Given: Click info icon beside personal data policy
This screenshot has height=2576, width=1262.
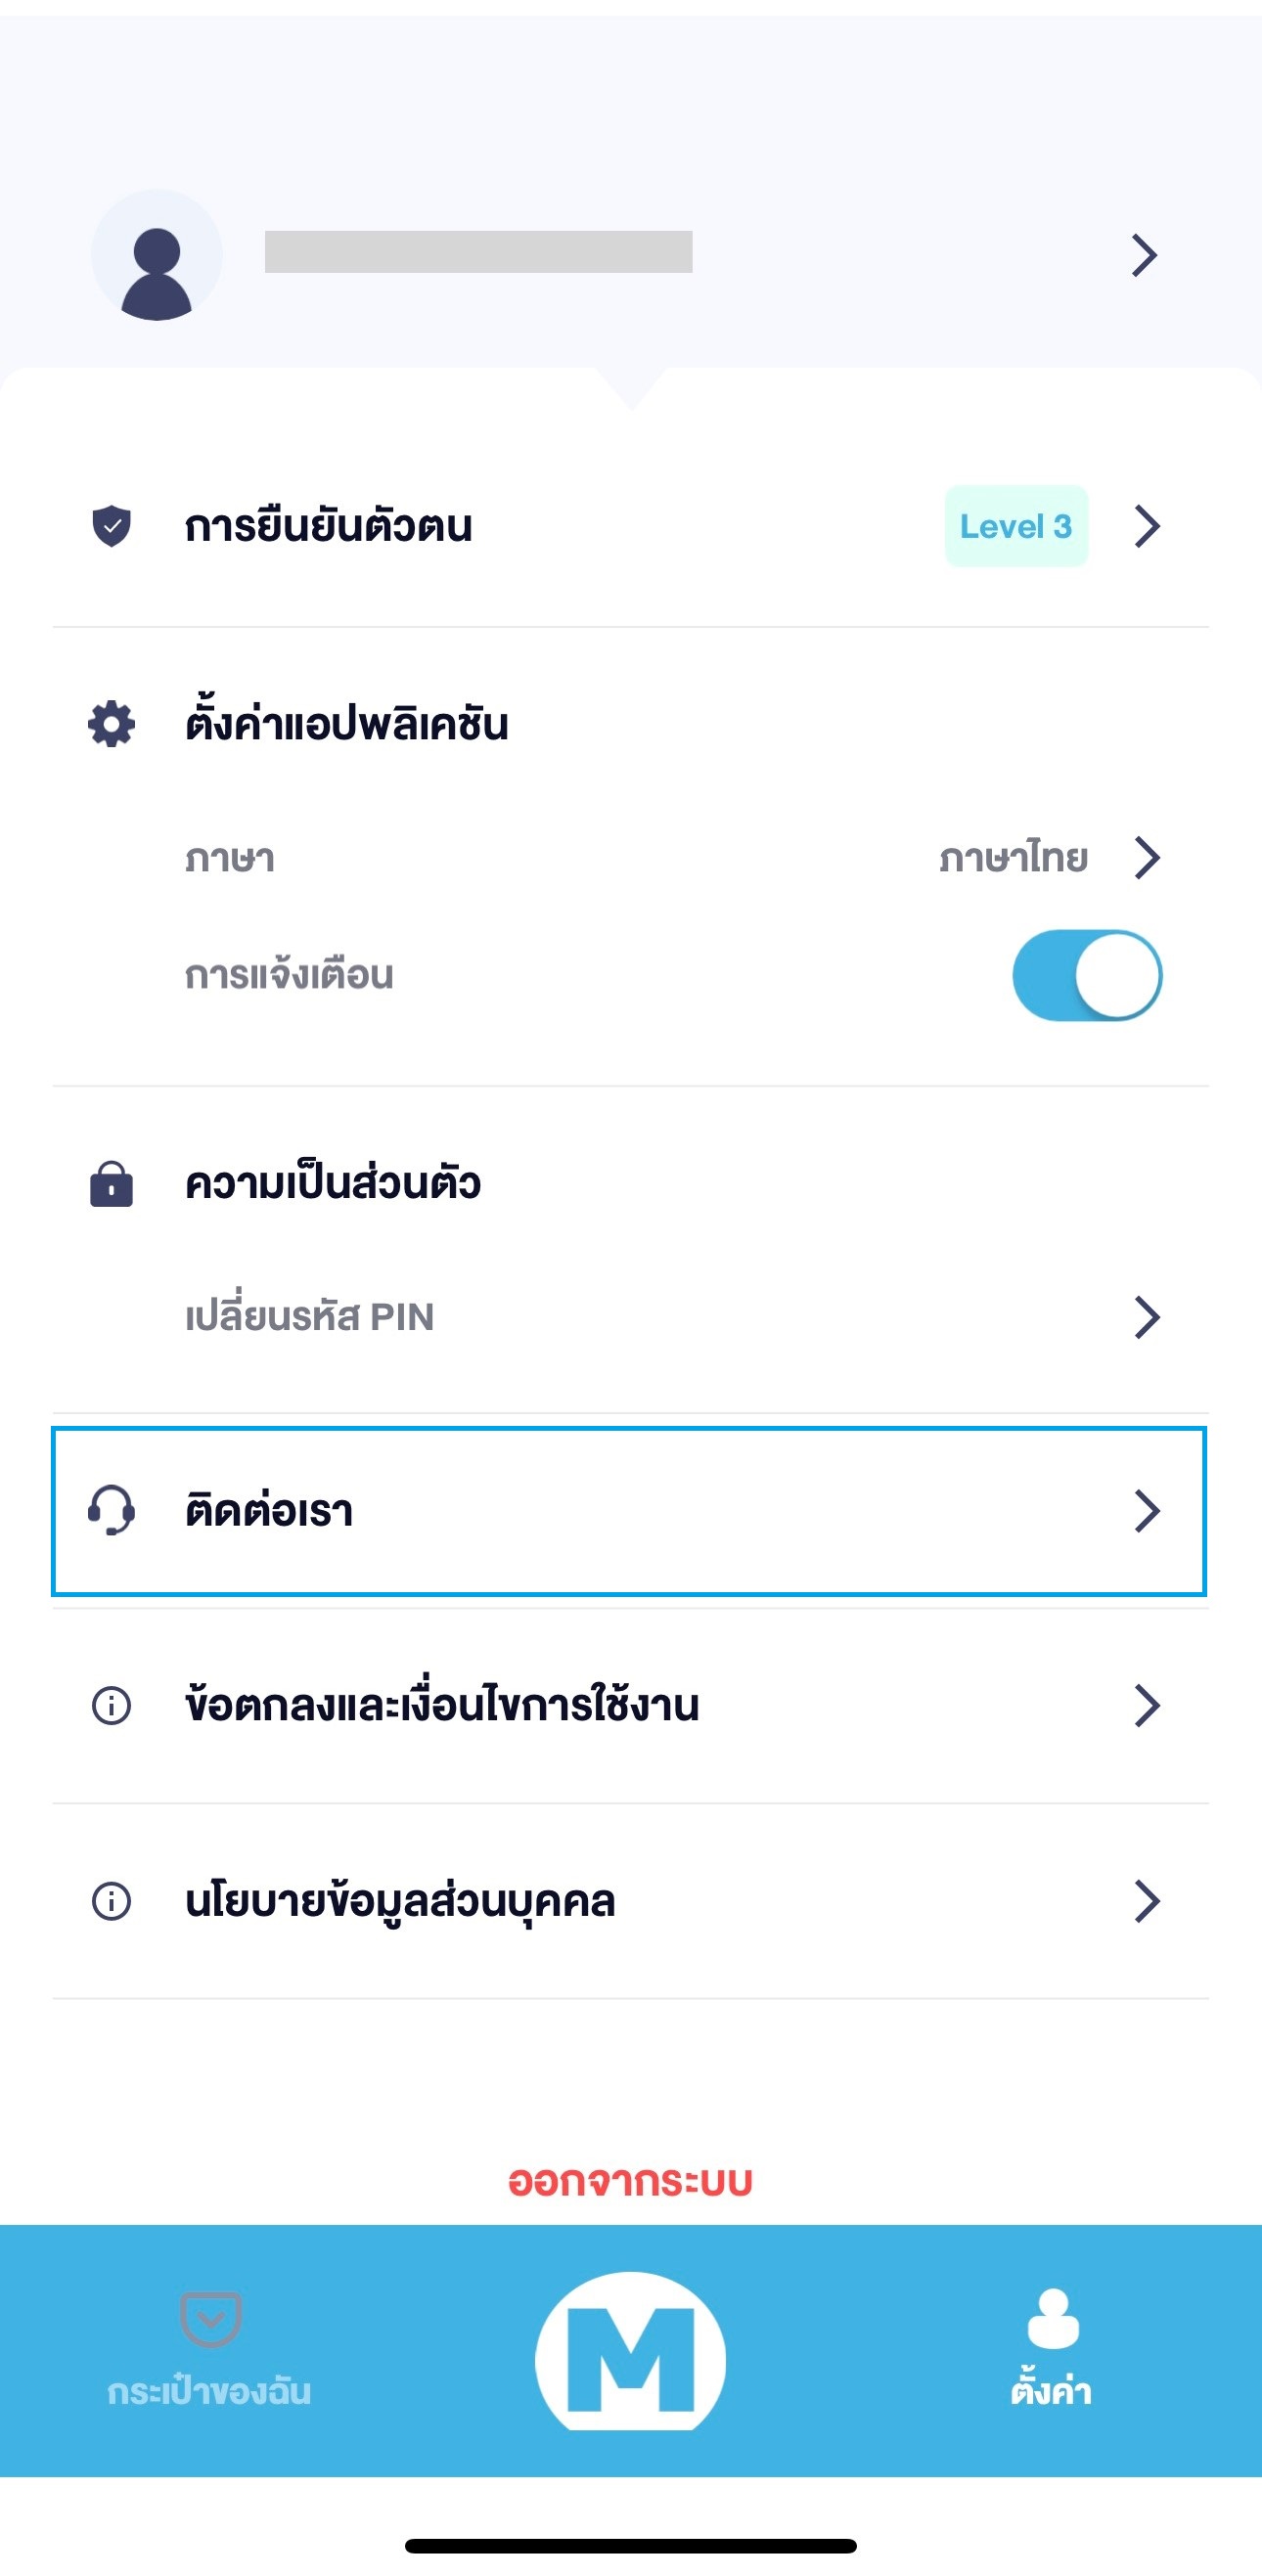Looking at the screenshot, I should click(111, 1900).
